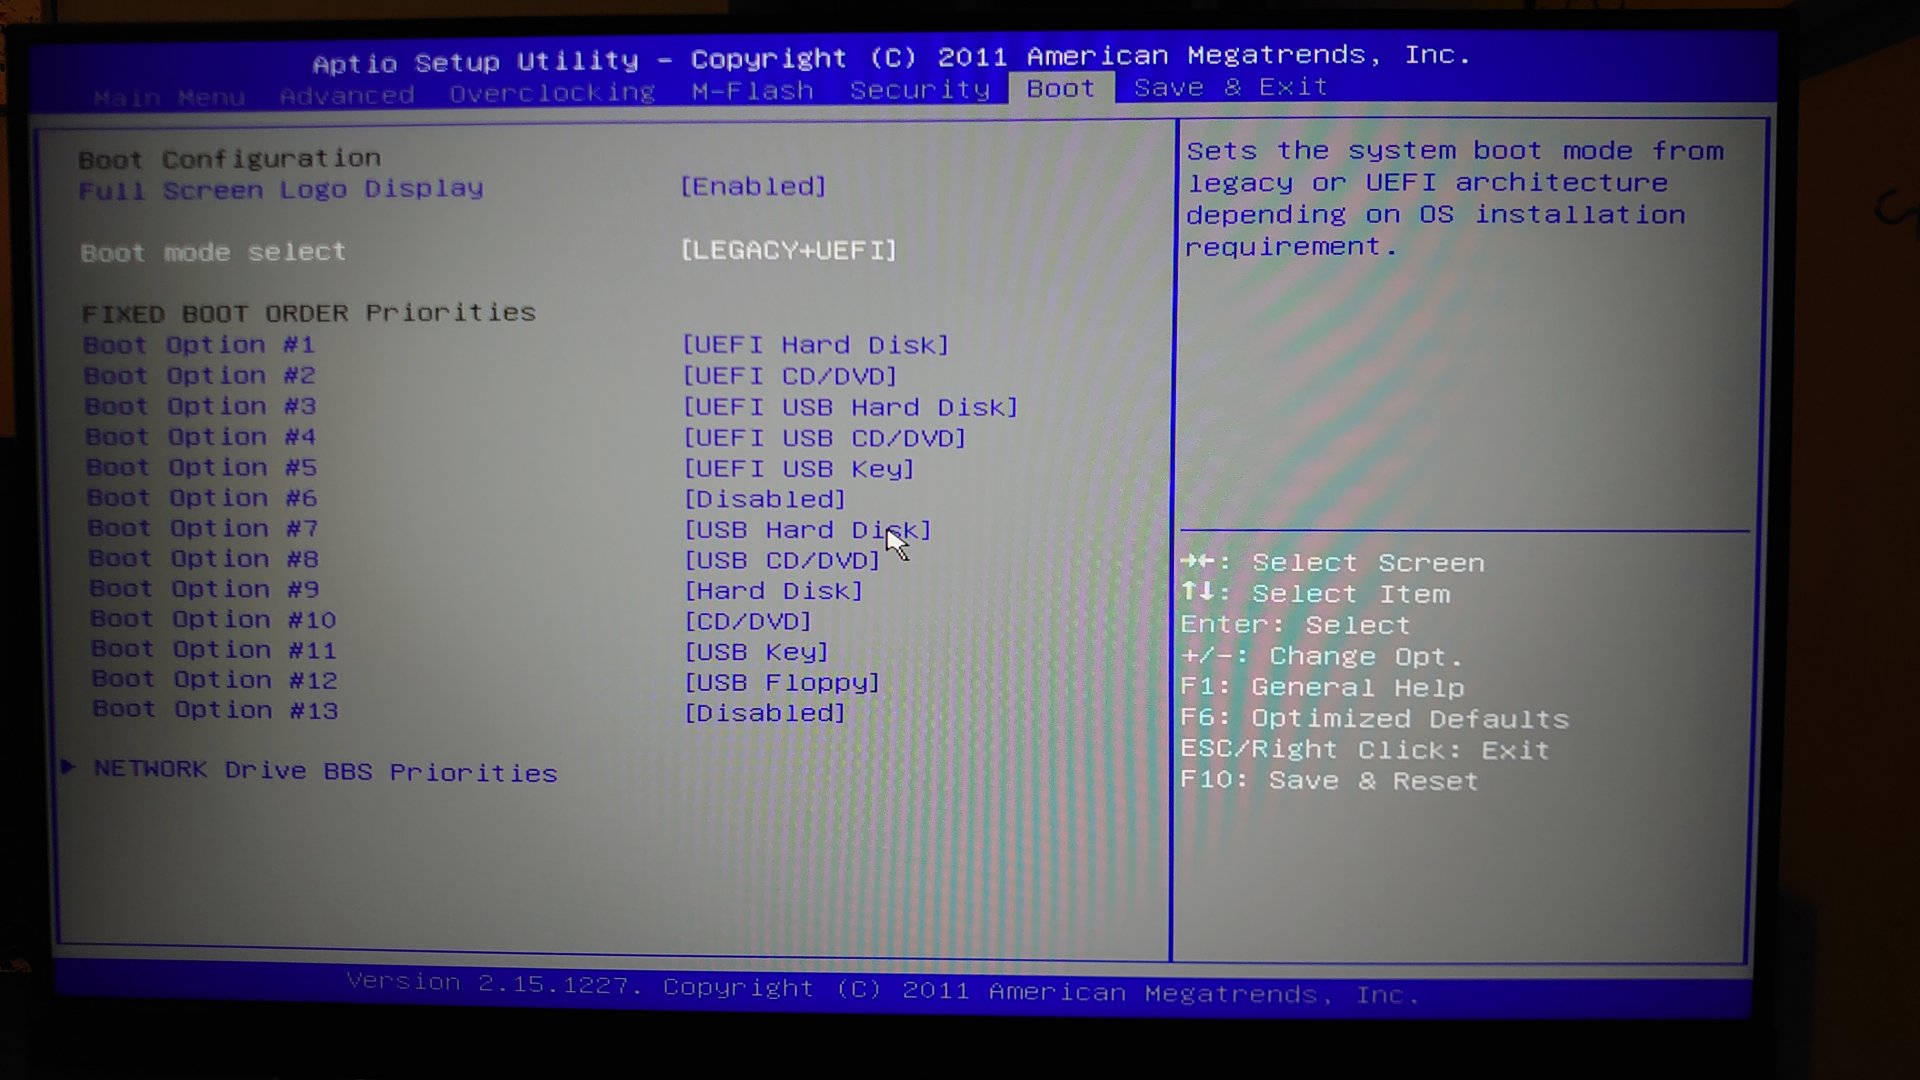This screenshot has height=1080, width=1920.
Task: Select the Boot Option #11 label
Action: click(214, 649)
